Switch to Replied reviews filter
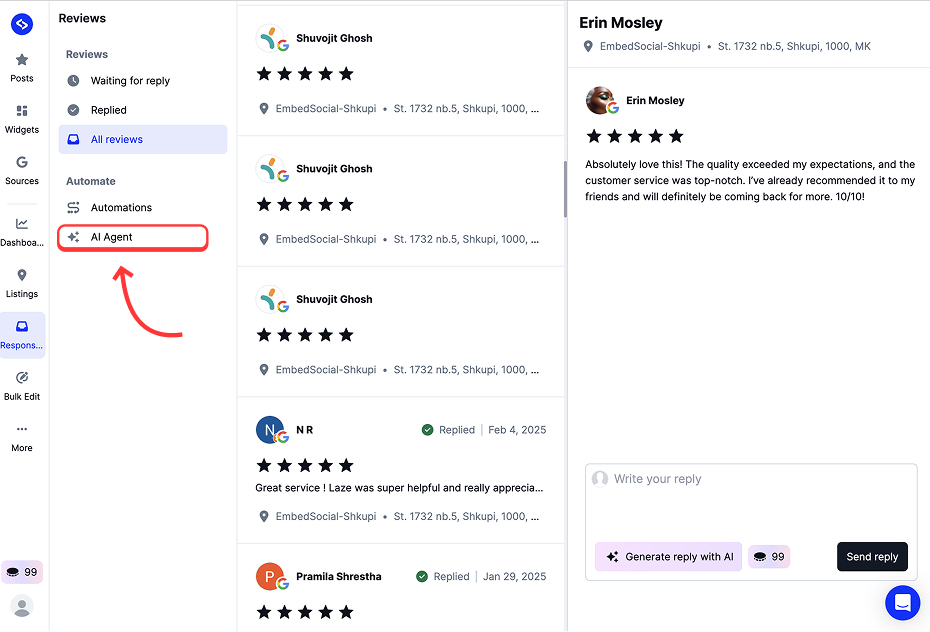The width and height of the screenshot is (930, 632). coord(108,110)
